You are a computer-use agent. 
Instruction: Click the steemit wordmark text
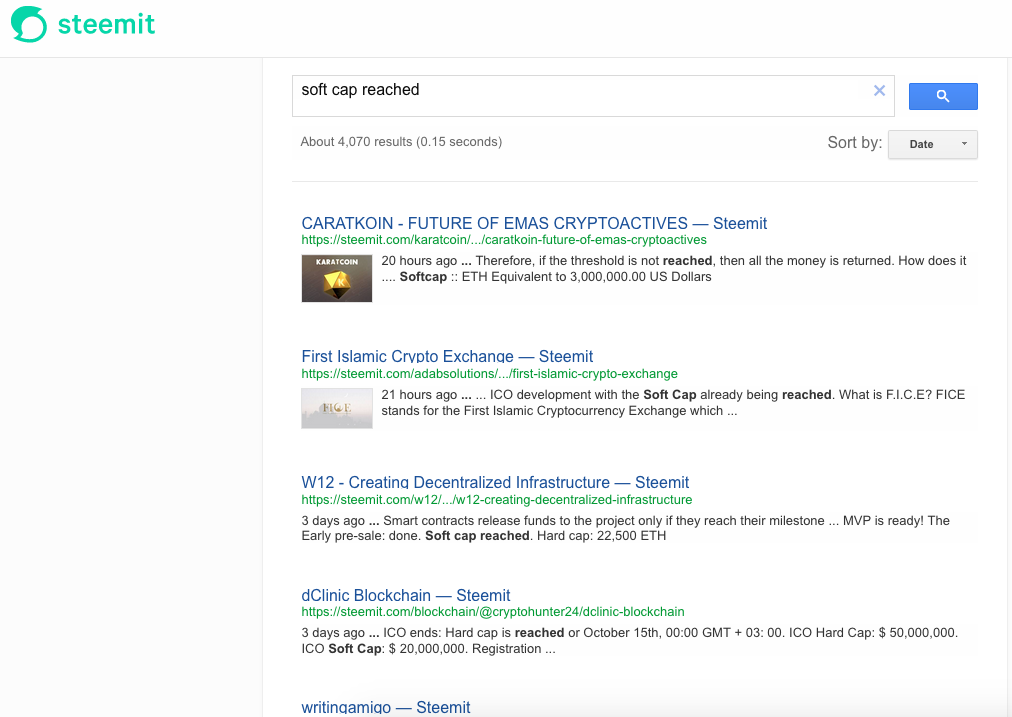[106, 25]
